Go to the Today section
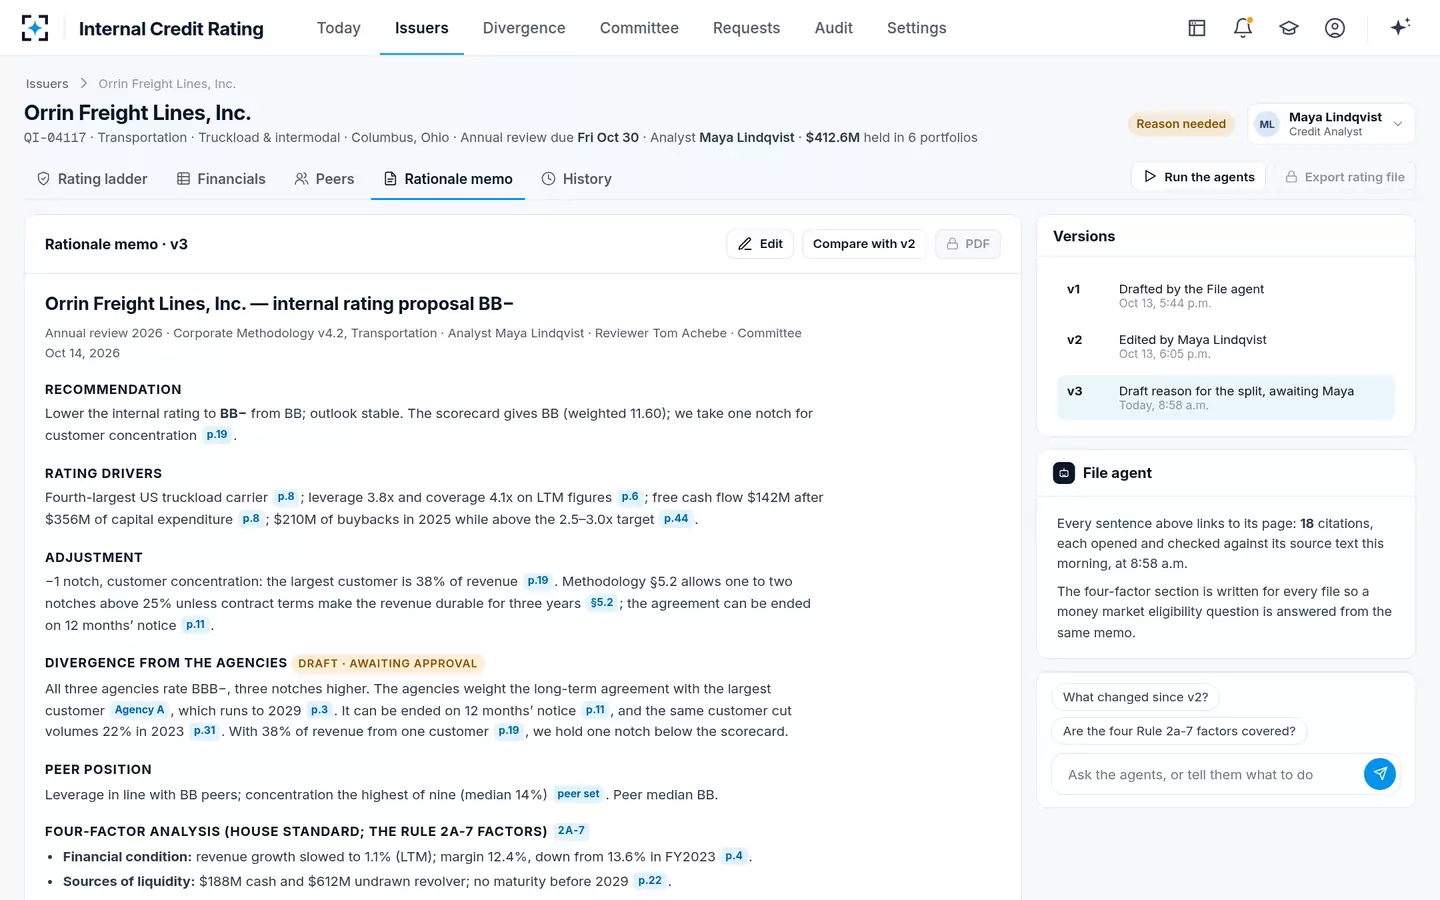The height and width of the screenshot is (900, 1440). point(339,28)
